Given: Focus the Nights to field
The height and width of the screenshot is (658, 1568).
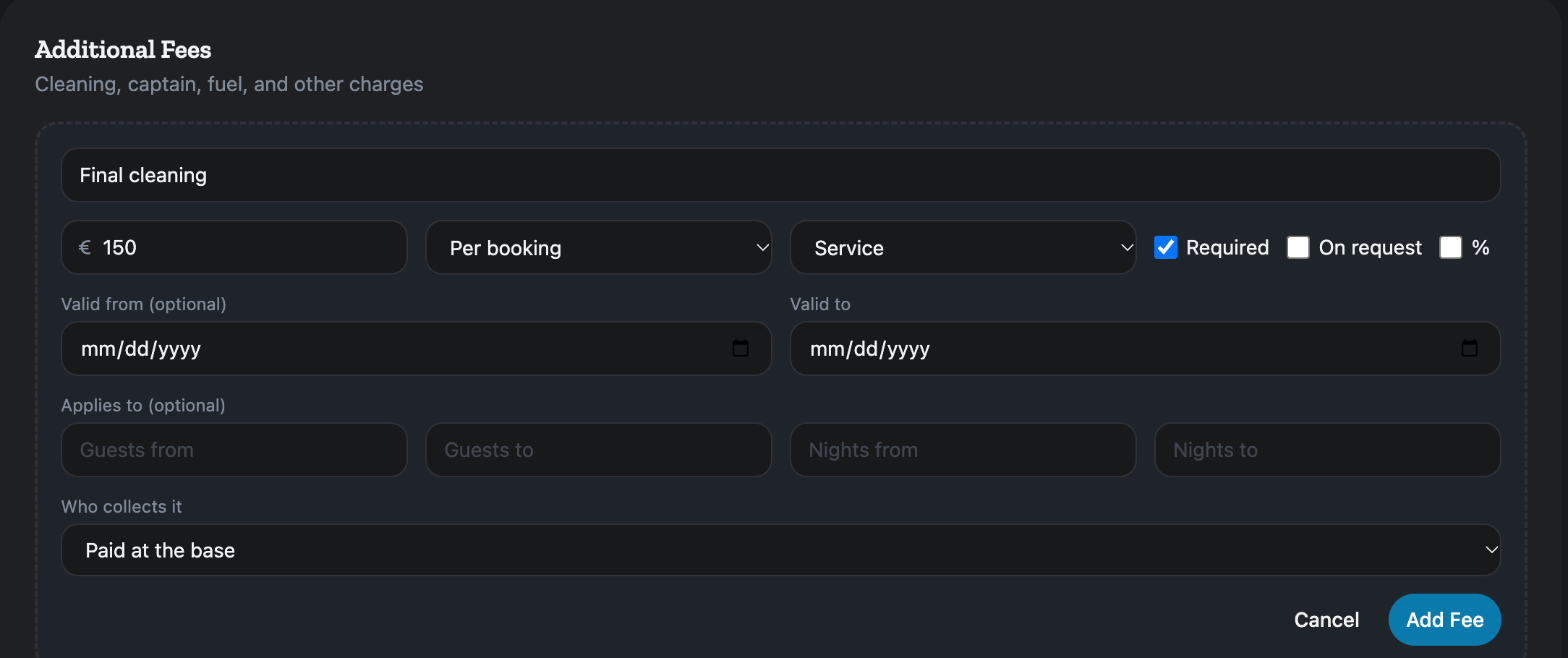Looking at the screenshot, I should (1328, 450).
